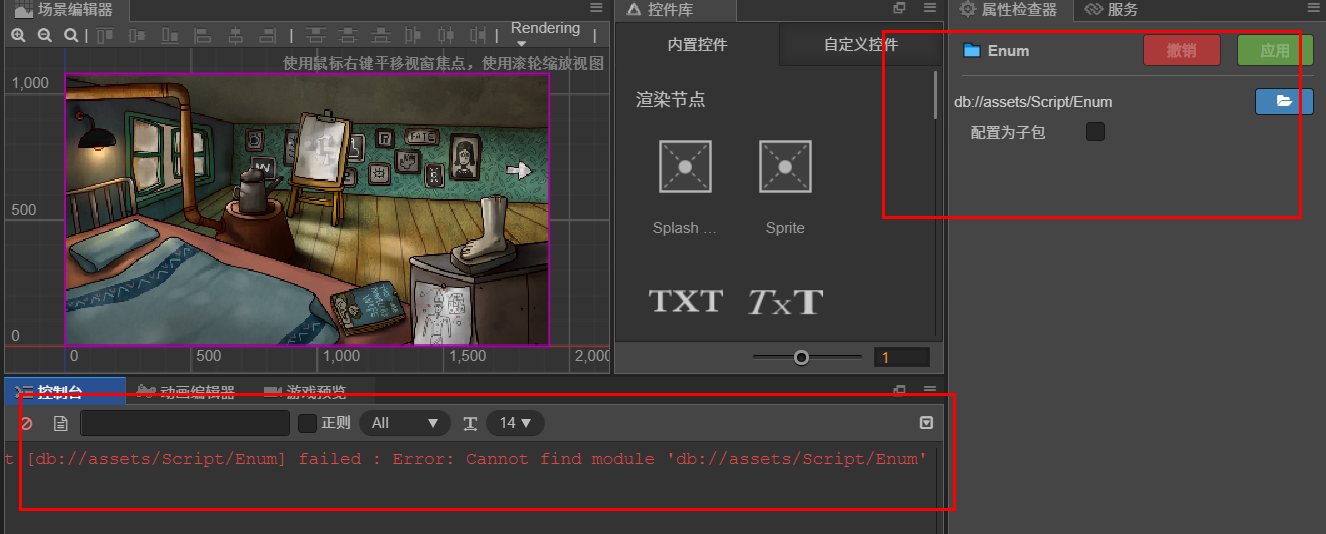Open the console log file icon

(x=60, y=423)
